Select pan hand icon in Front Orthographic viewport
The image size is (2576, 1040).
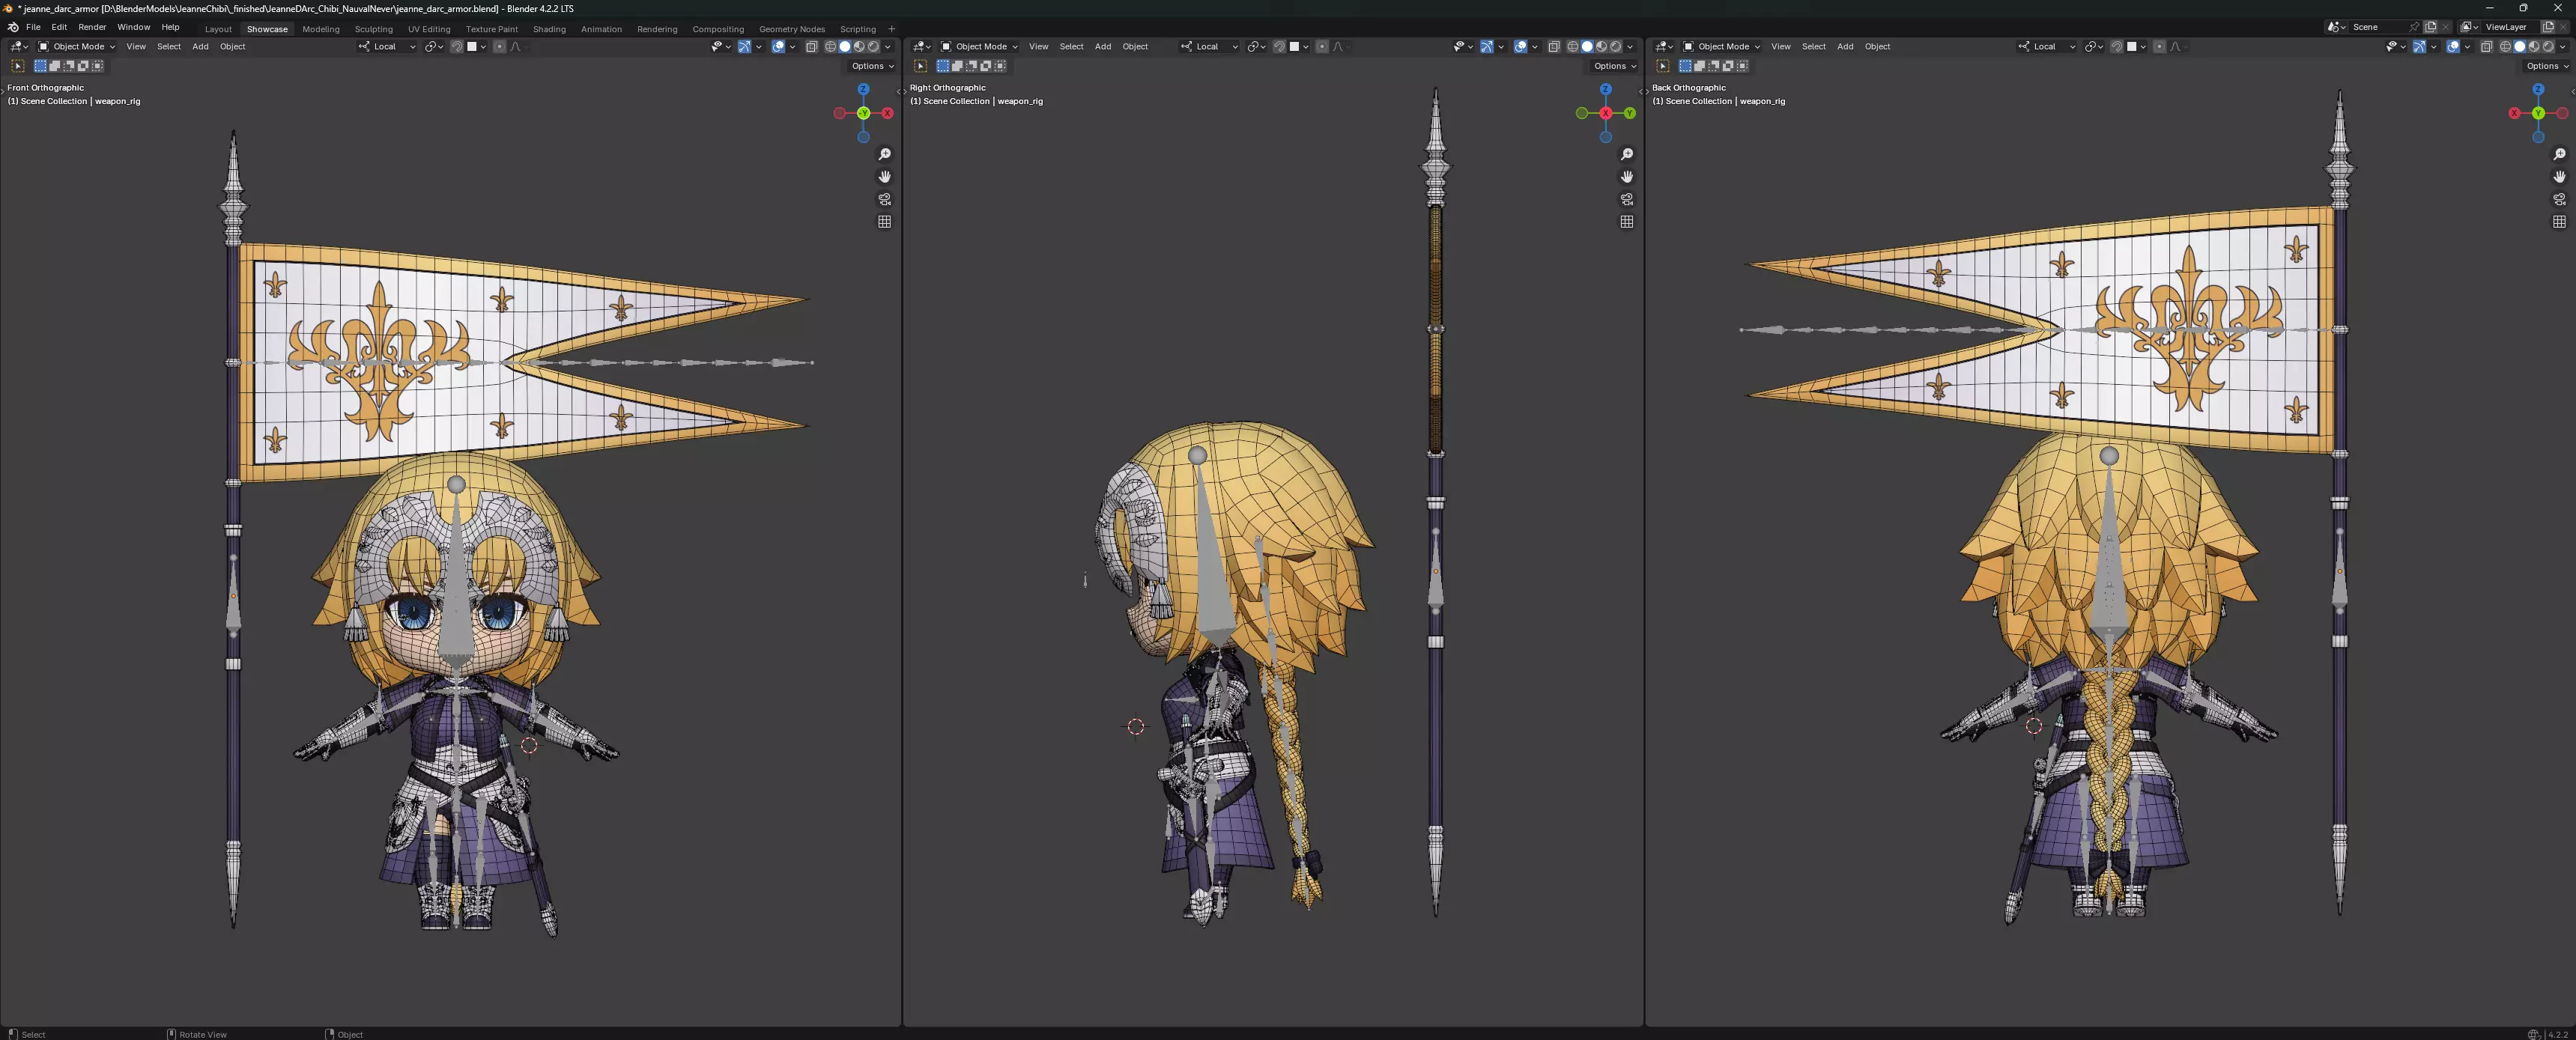click(x=884, y=176)
